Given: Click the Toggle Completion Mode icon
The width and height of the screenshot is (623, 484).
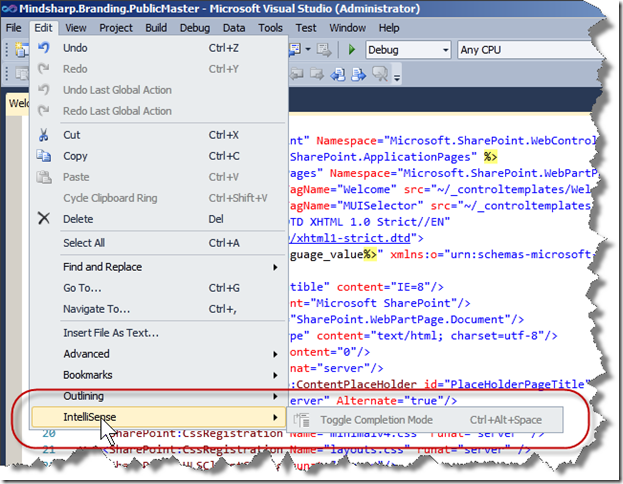Looking at the screenshot, I should [303, 420].
